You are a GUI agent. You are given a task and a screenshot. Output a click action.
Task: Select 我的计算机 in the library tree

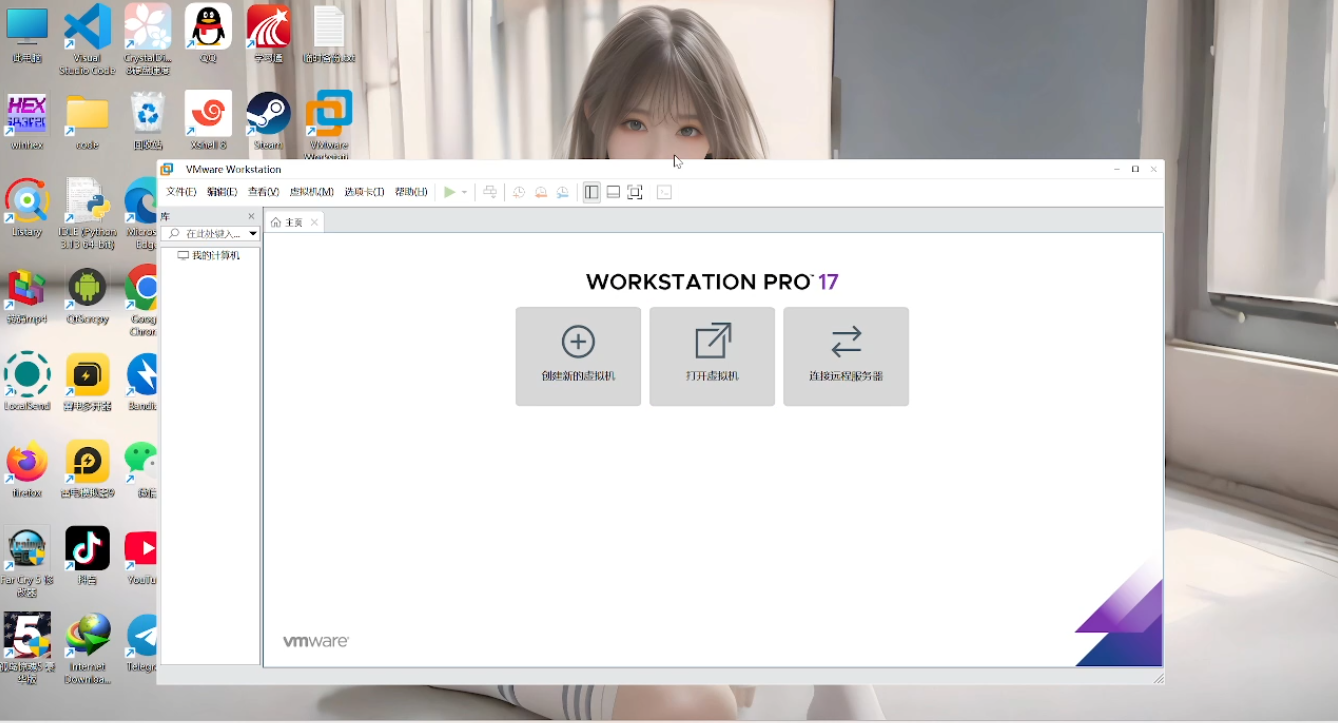[209, 256]
